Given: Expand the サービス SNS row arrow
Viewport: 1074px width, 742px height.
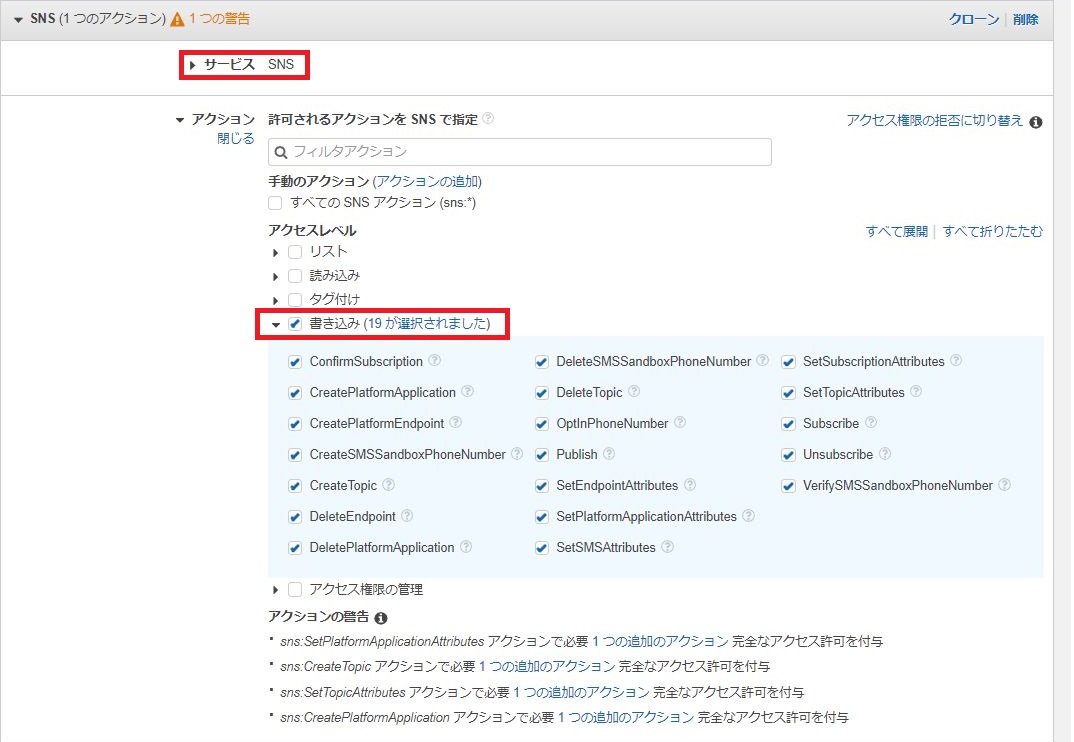Looking at the screenshot, I should tap(192, 65).
